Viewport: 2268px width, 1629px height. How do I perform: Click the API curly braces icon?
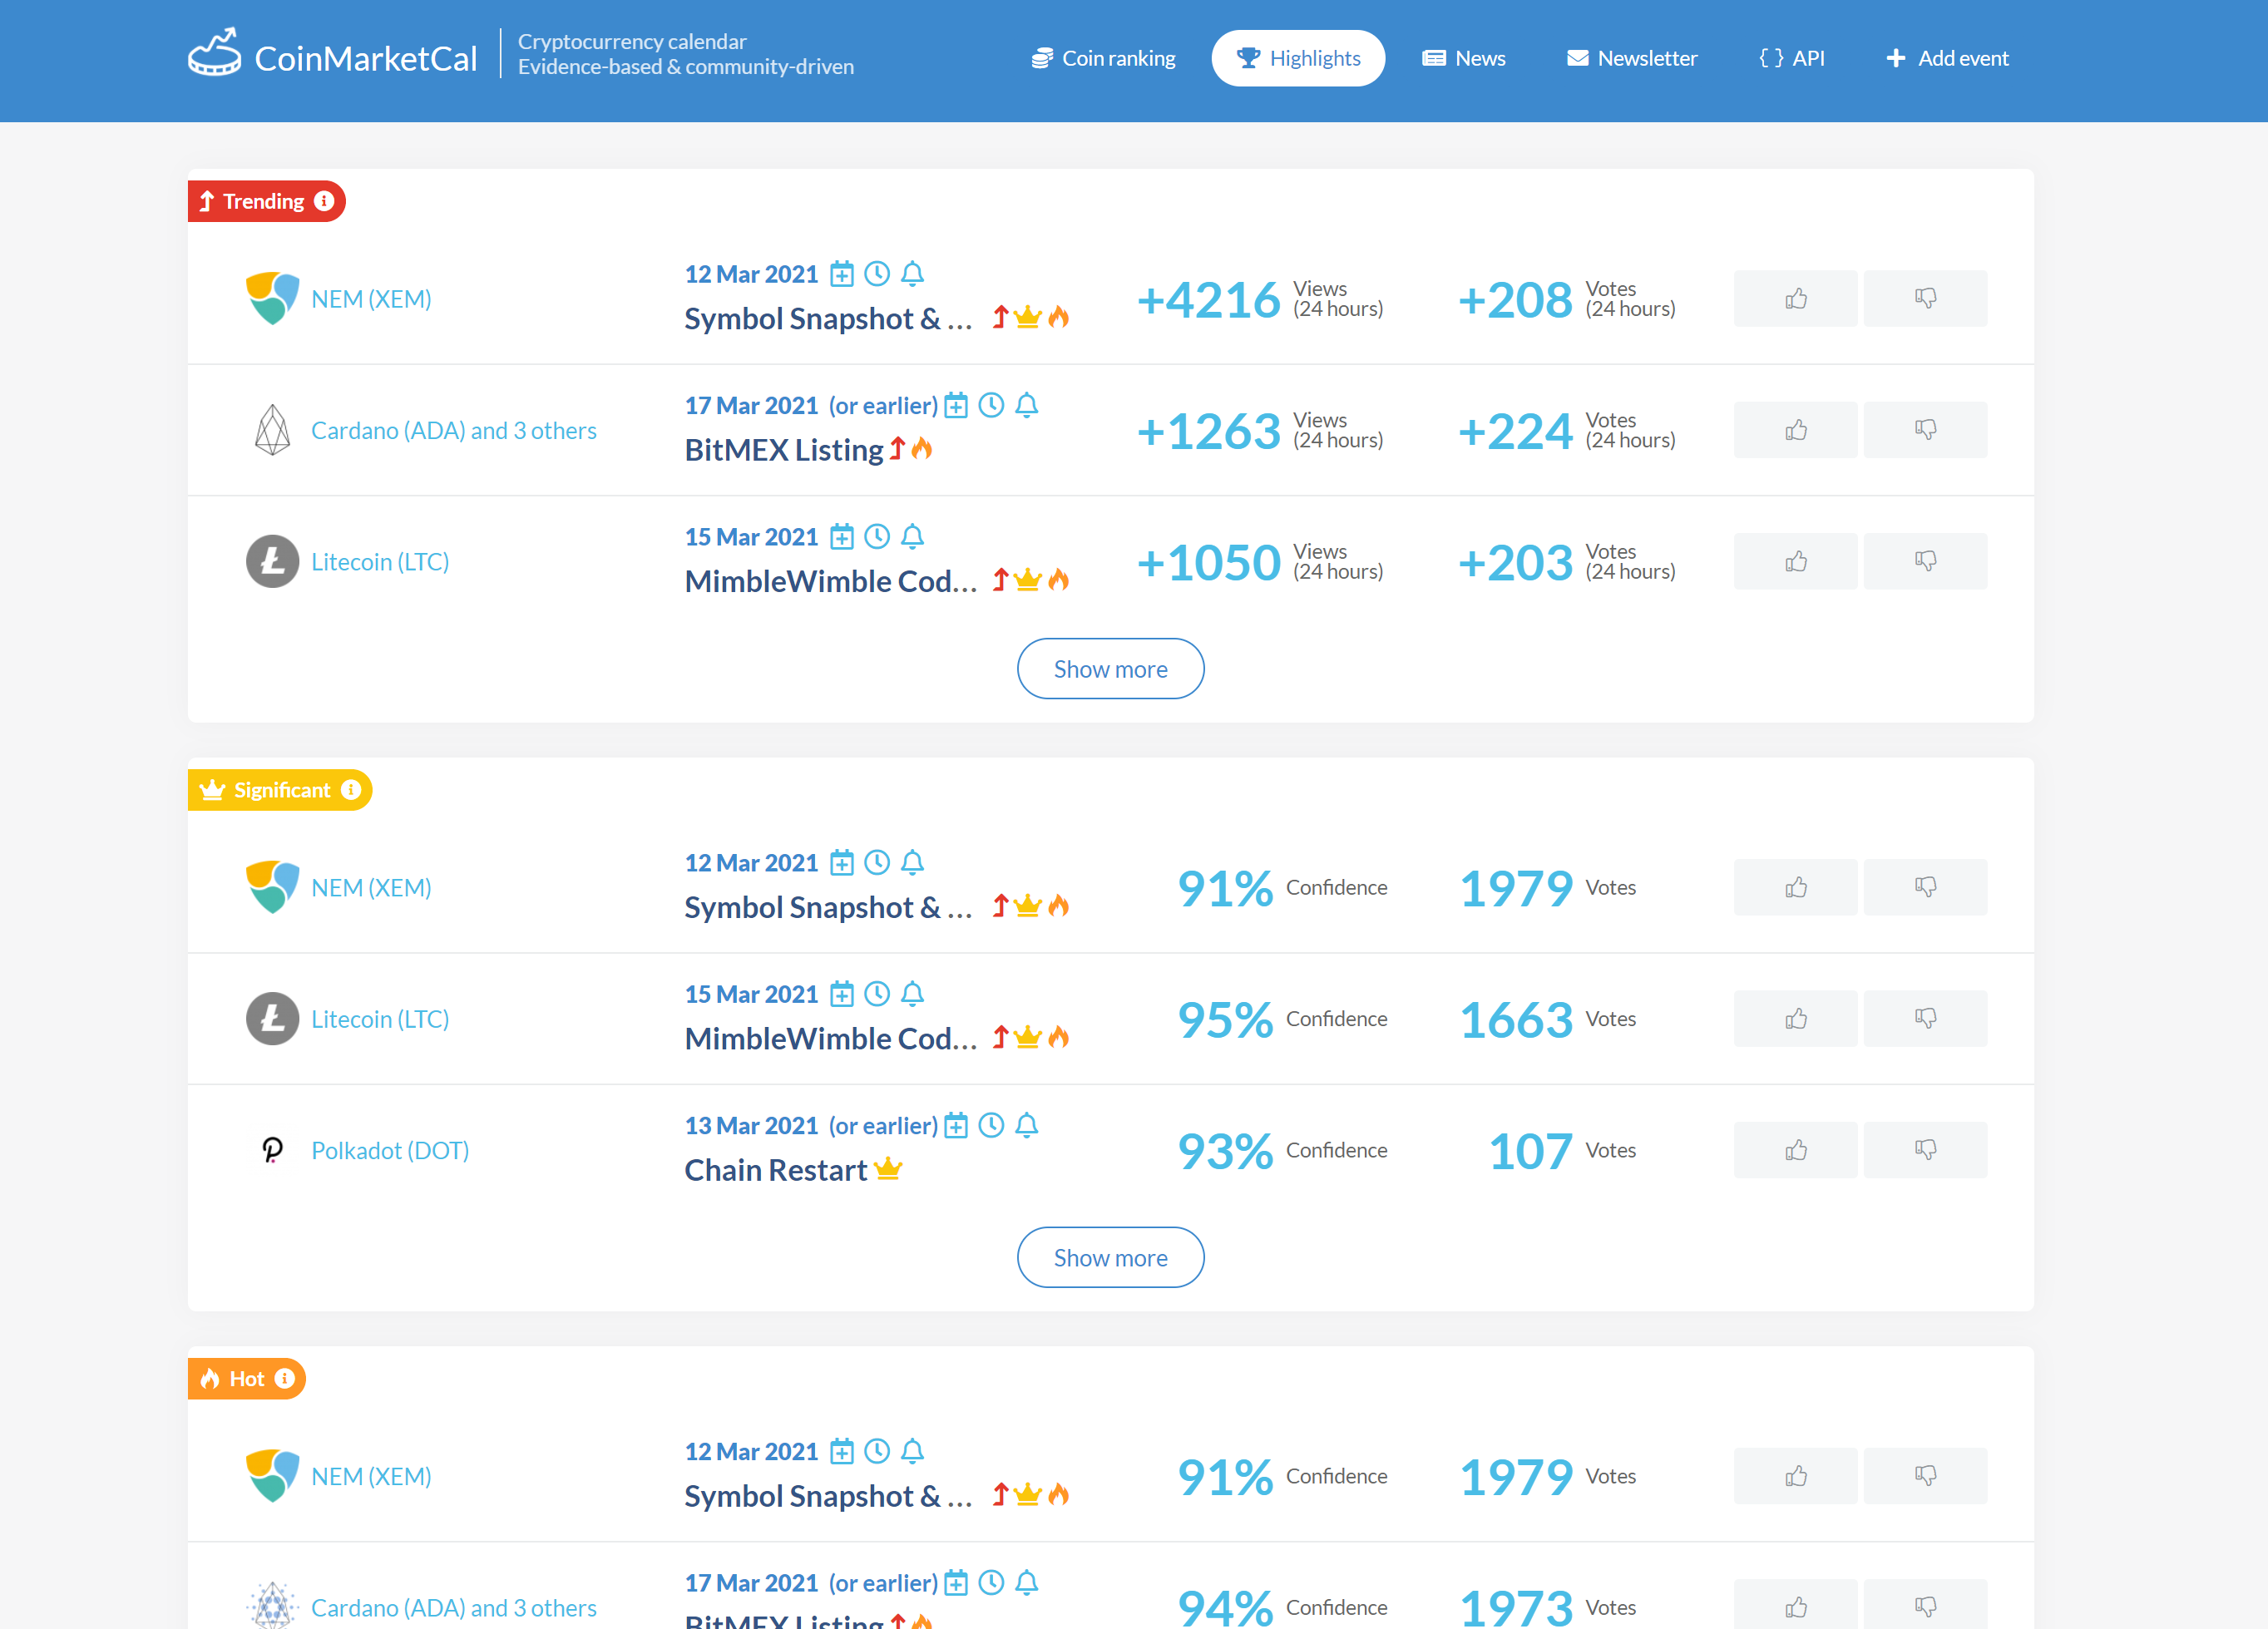(1771, 58)
